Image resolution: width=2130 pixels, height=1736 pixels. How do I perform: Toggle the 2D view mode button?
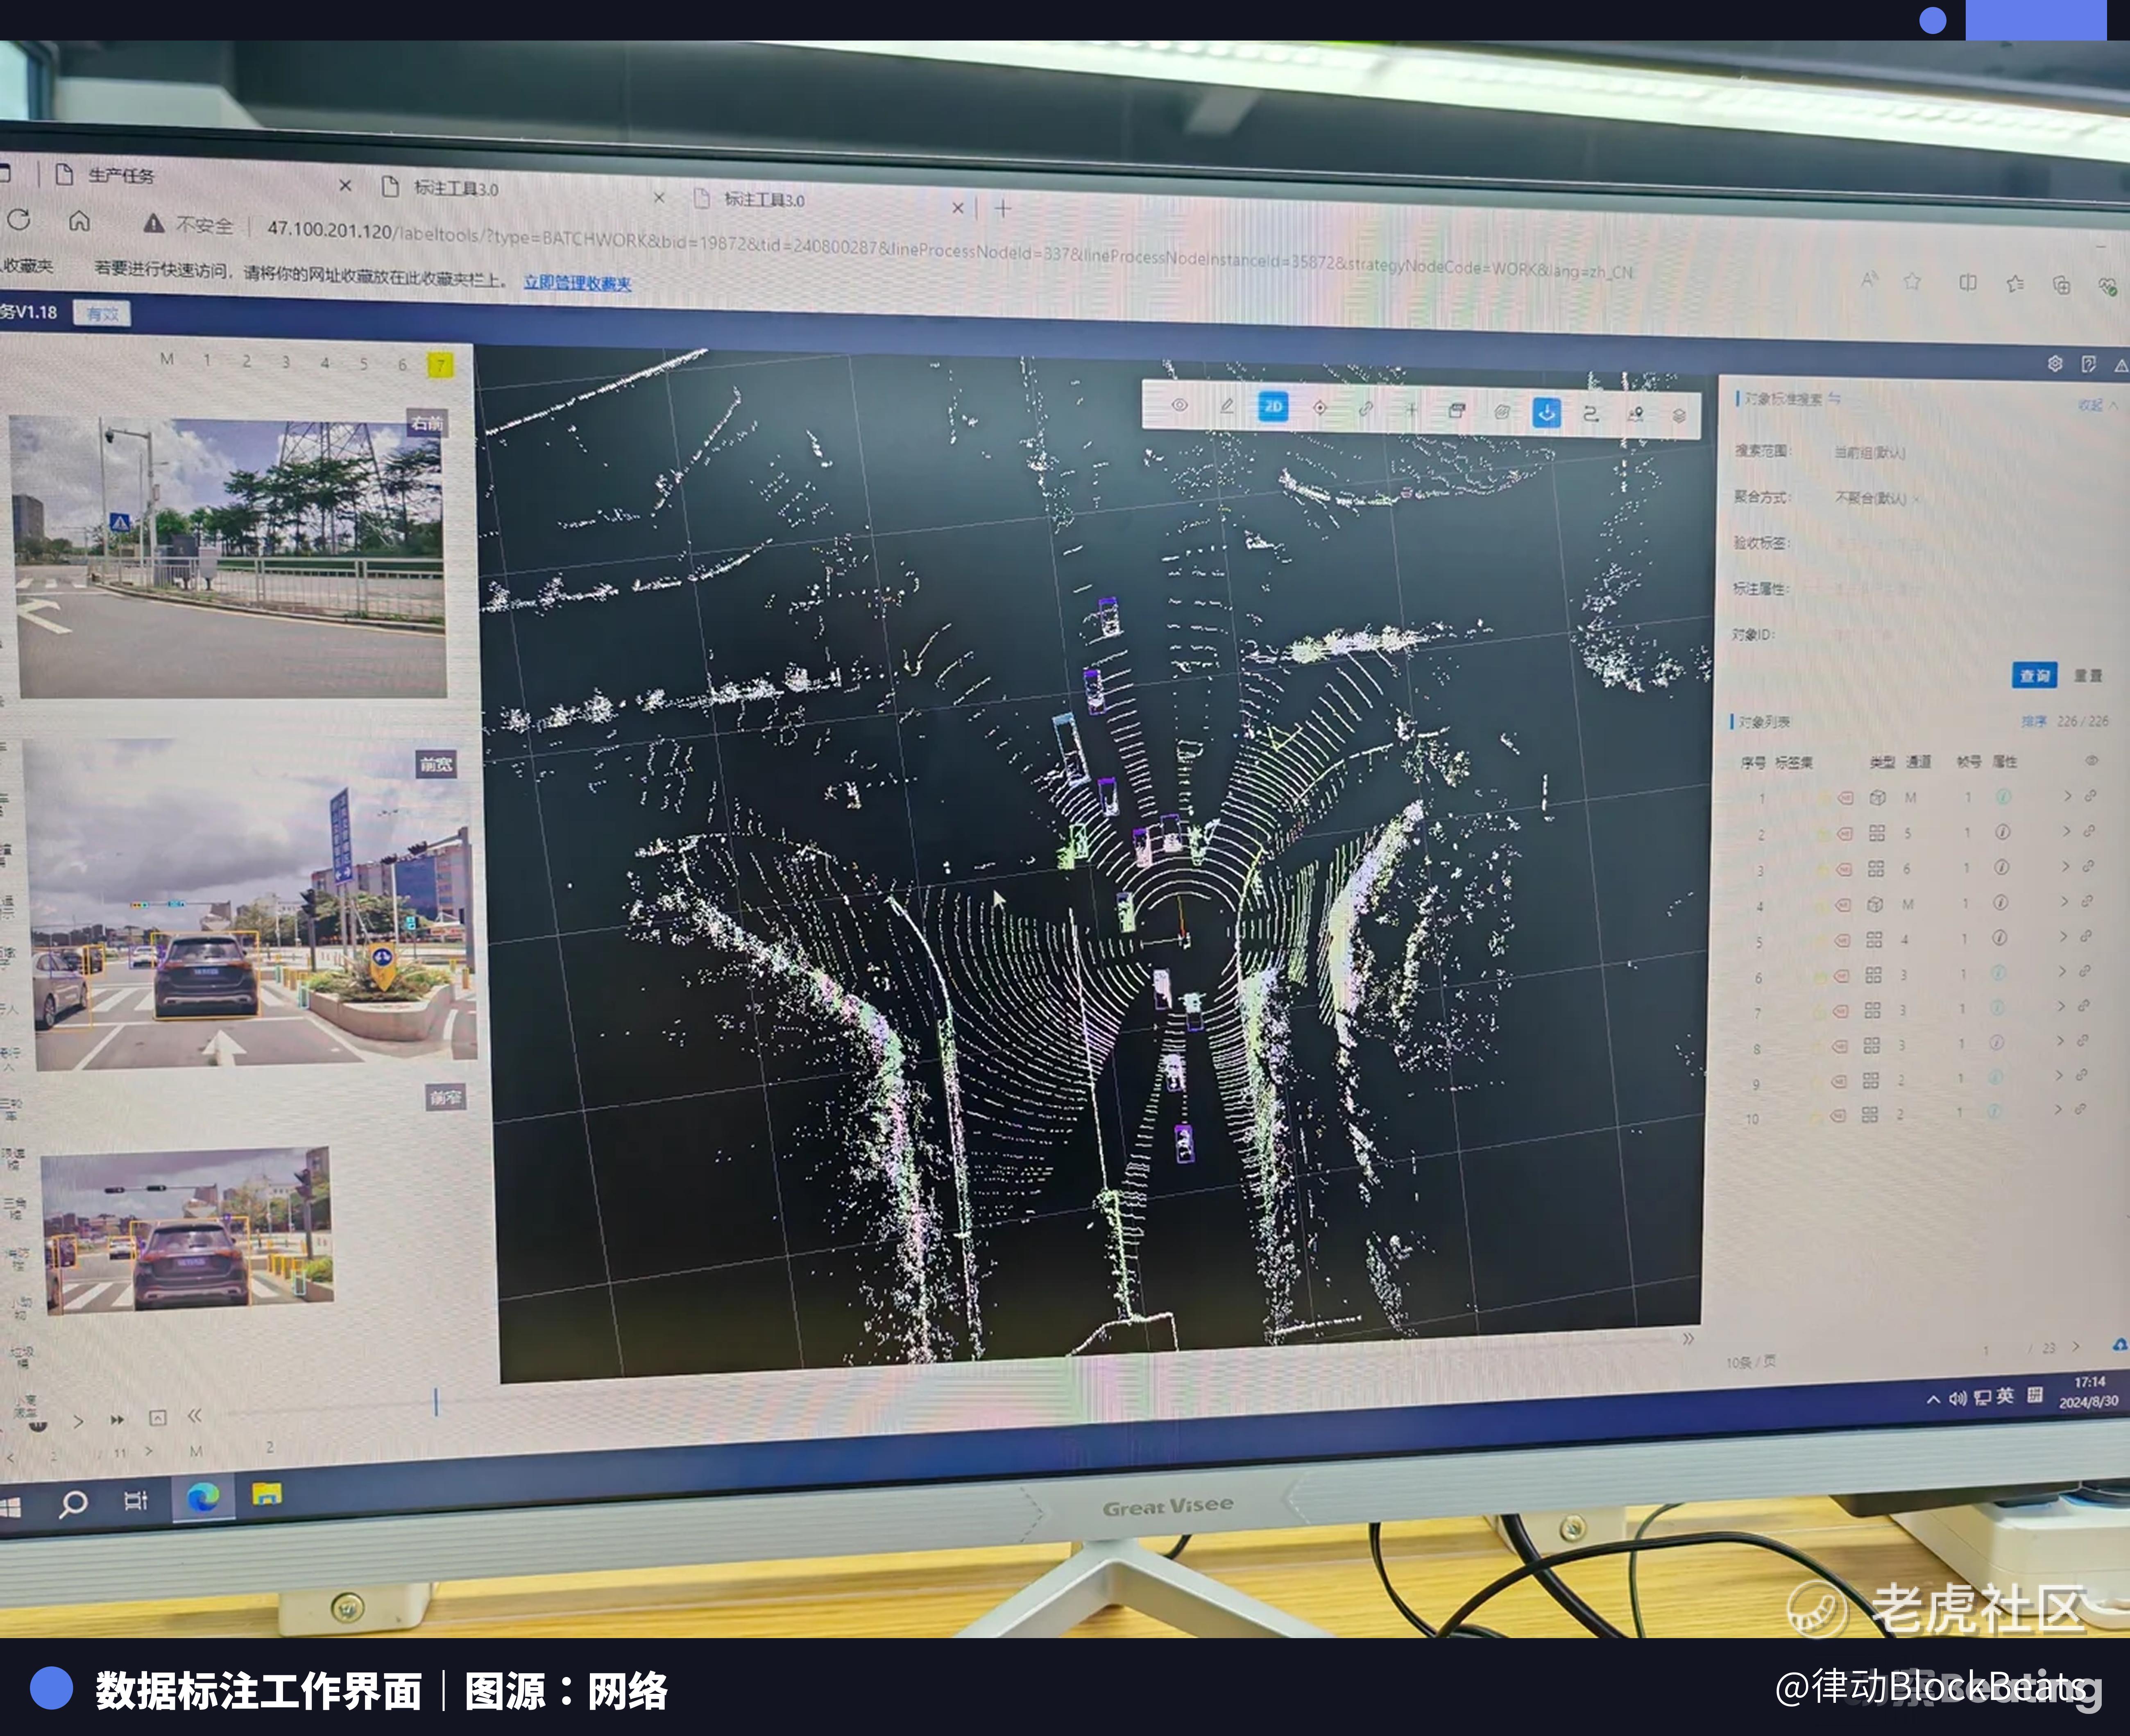(1273, 407)
